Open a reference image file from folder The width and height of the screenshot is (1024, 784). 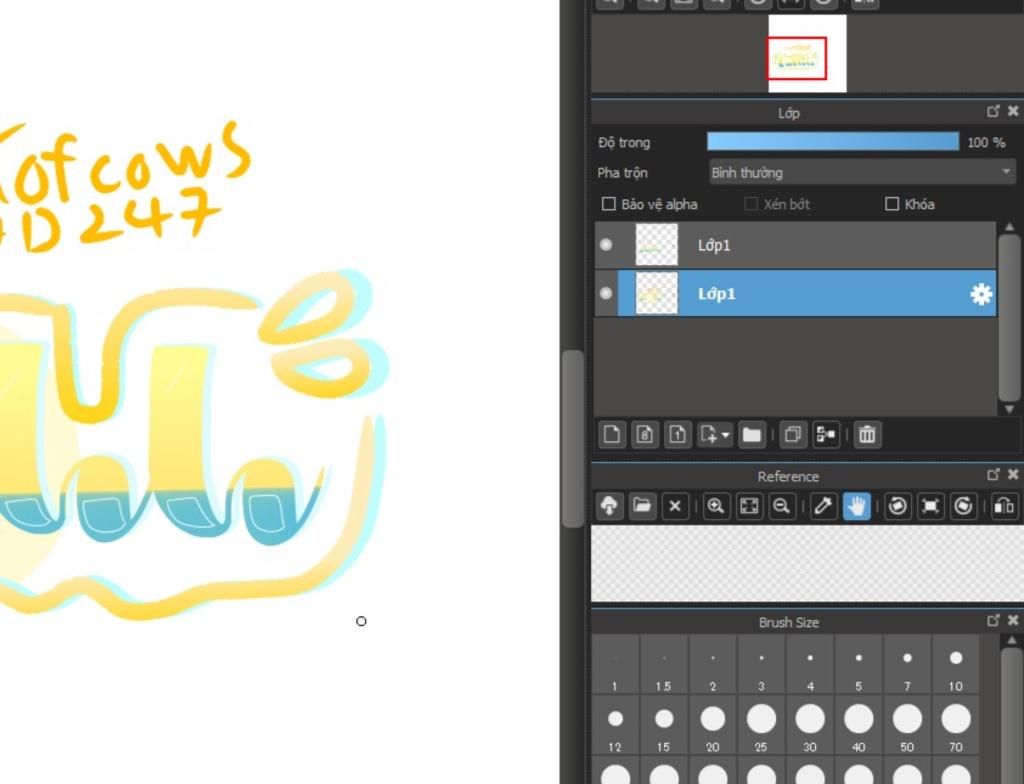[642, 506]
